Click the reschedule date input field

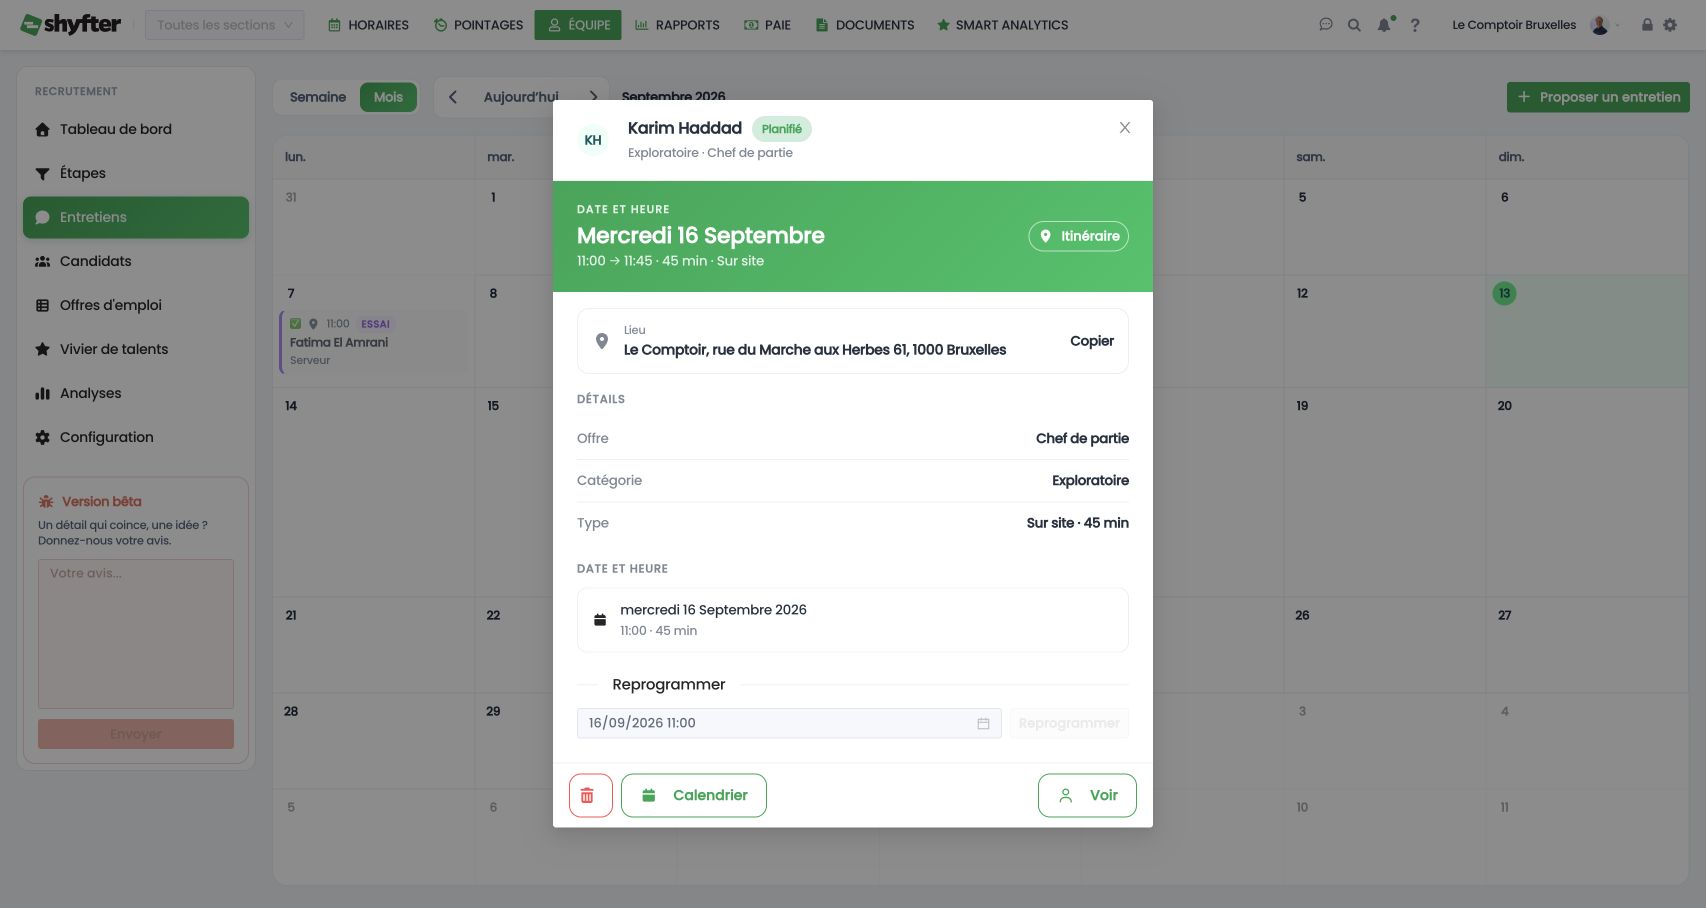pos(789,723)
